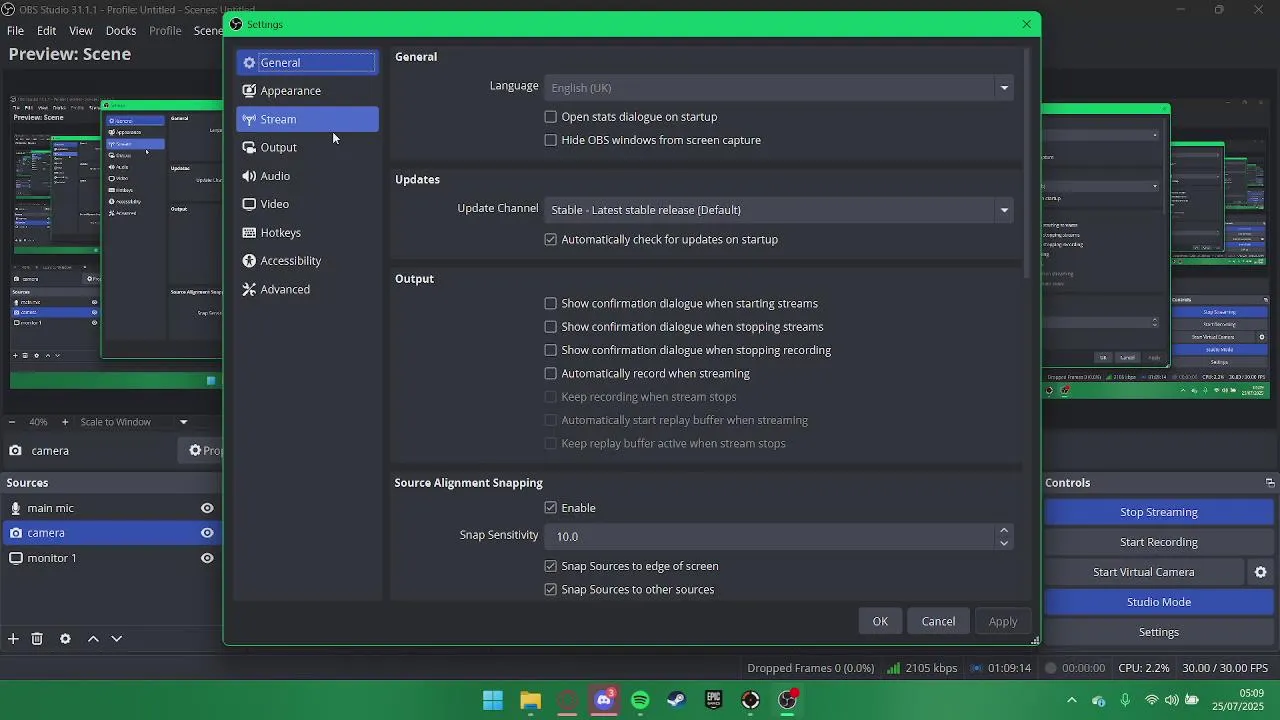Open the Scale to Window dropdown

133,422
